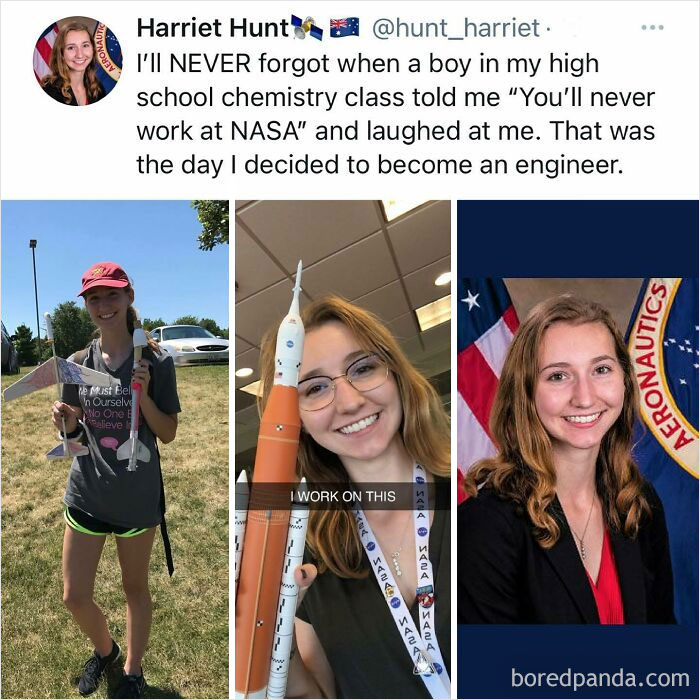Click the Australian flag emoji
Screen dimensions: 700x700
[x=344, y=27]
